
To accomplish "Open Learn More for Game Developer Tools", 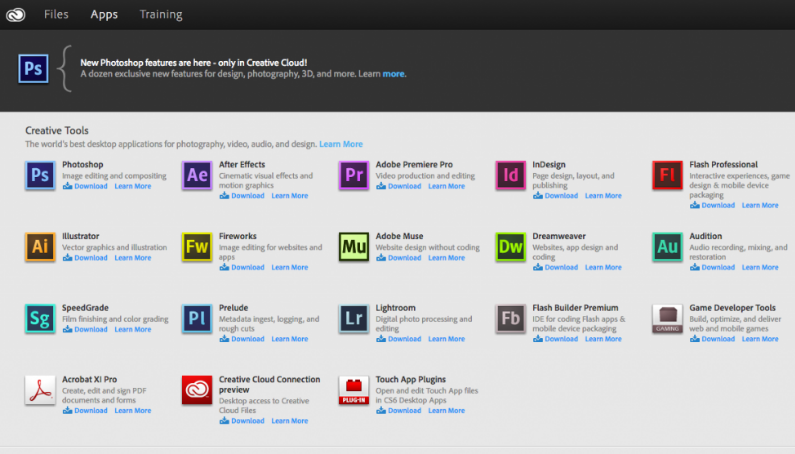I will click(x=760, y=339).
